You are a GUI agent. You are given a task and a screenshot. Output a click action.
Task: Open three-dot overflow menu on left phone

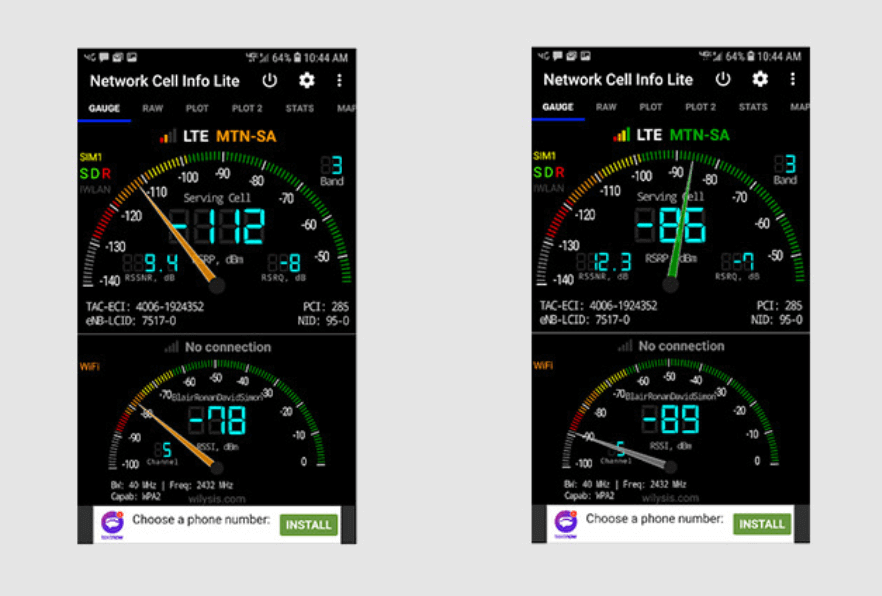340,81
